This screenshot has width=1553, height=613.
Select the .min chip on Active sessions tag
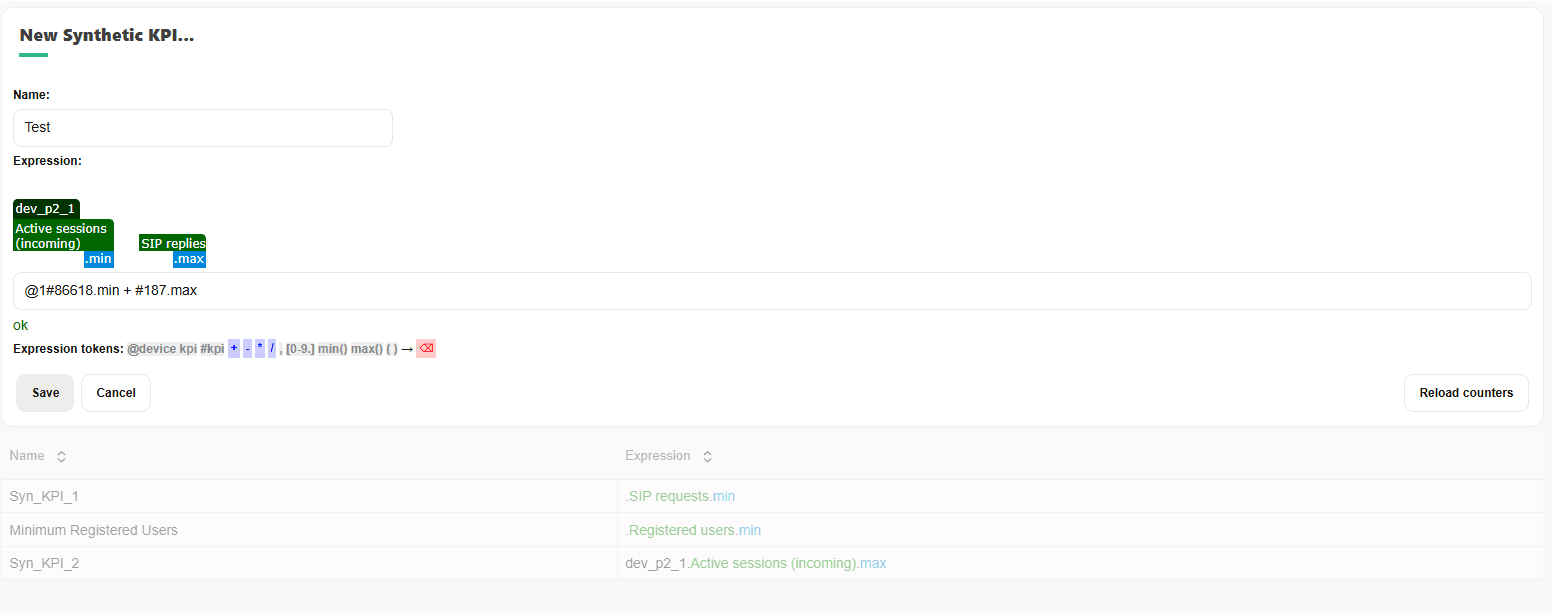(98, 258)
